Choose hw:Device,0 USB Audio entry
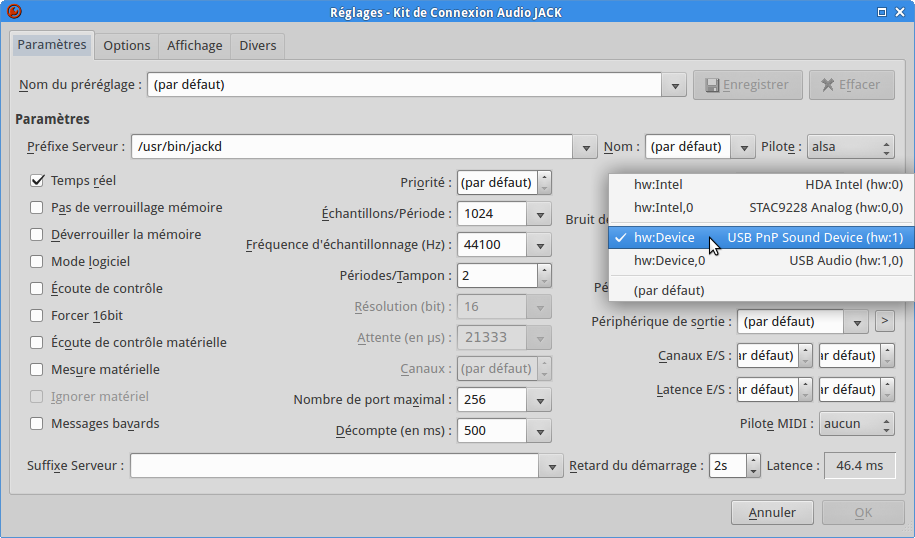 tap(767, 261)
